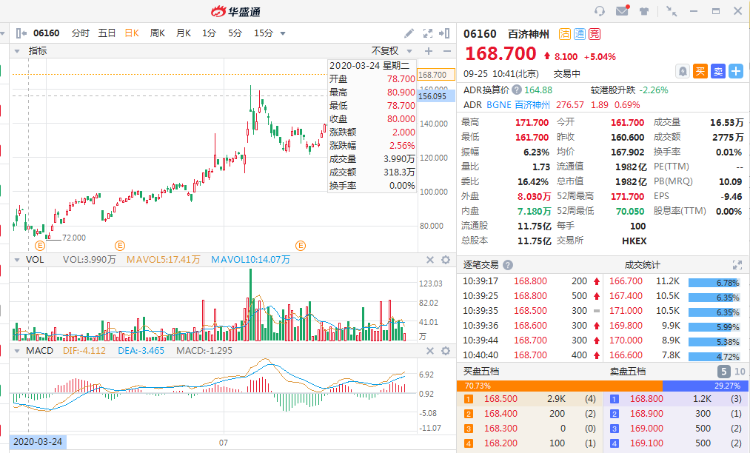Switch to 15分 minute chart
The width and height of the screenshot is (750, 453).
263,33
